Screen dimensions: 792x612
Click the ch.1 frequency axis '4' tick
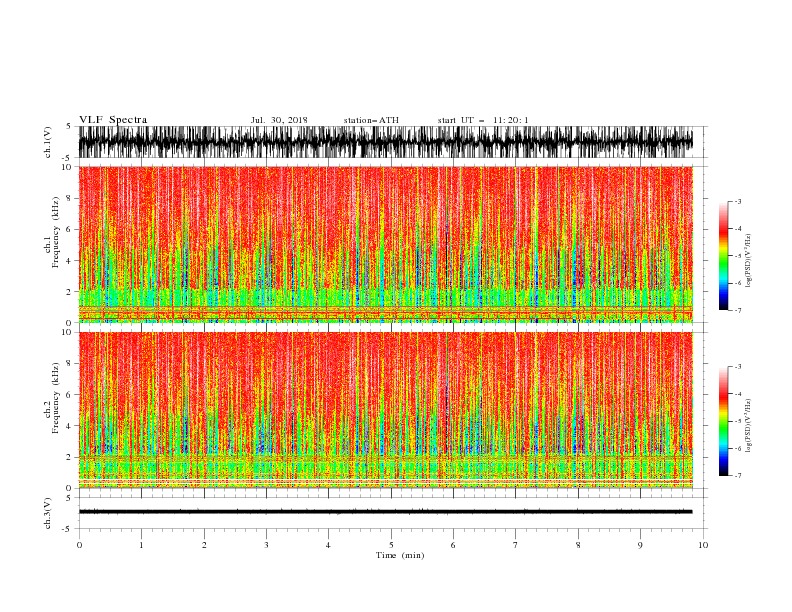click(69, 261)
